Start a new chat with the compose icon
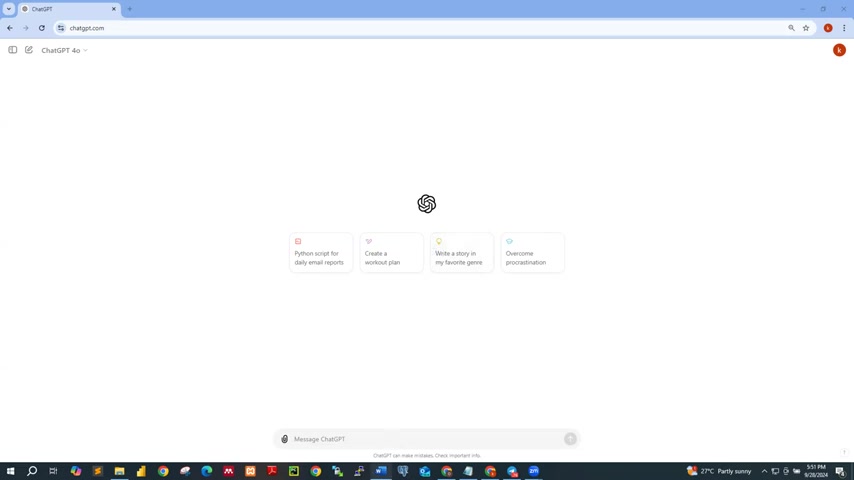Image resolution: width=854 pixels, height=480 pixels. (x=29, y=50)
